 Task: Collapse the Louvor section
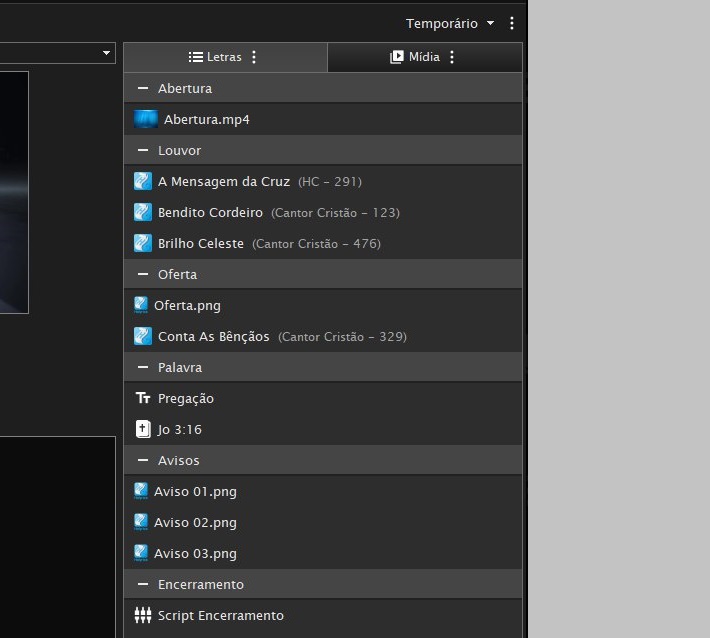(x=143, y=150)
